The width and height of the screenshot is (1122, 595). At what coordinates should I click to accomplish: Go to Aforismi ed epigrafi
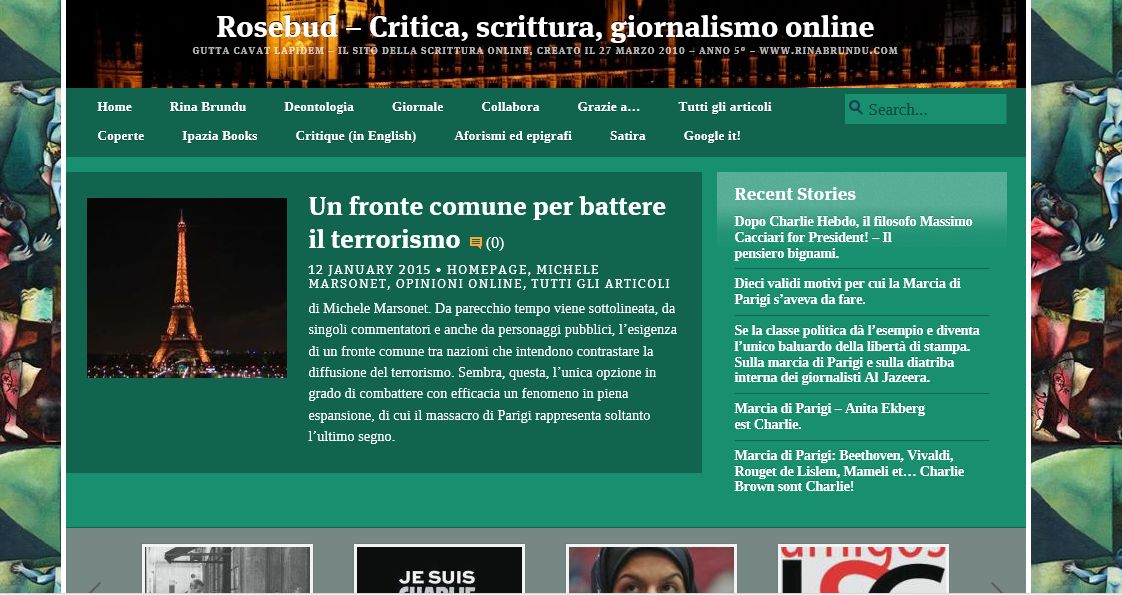[513, 136]
